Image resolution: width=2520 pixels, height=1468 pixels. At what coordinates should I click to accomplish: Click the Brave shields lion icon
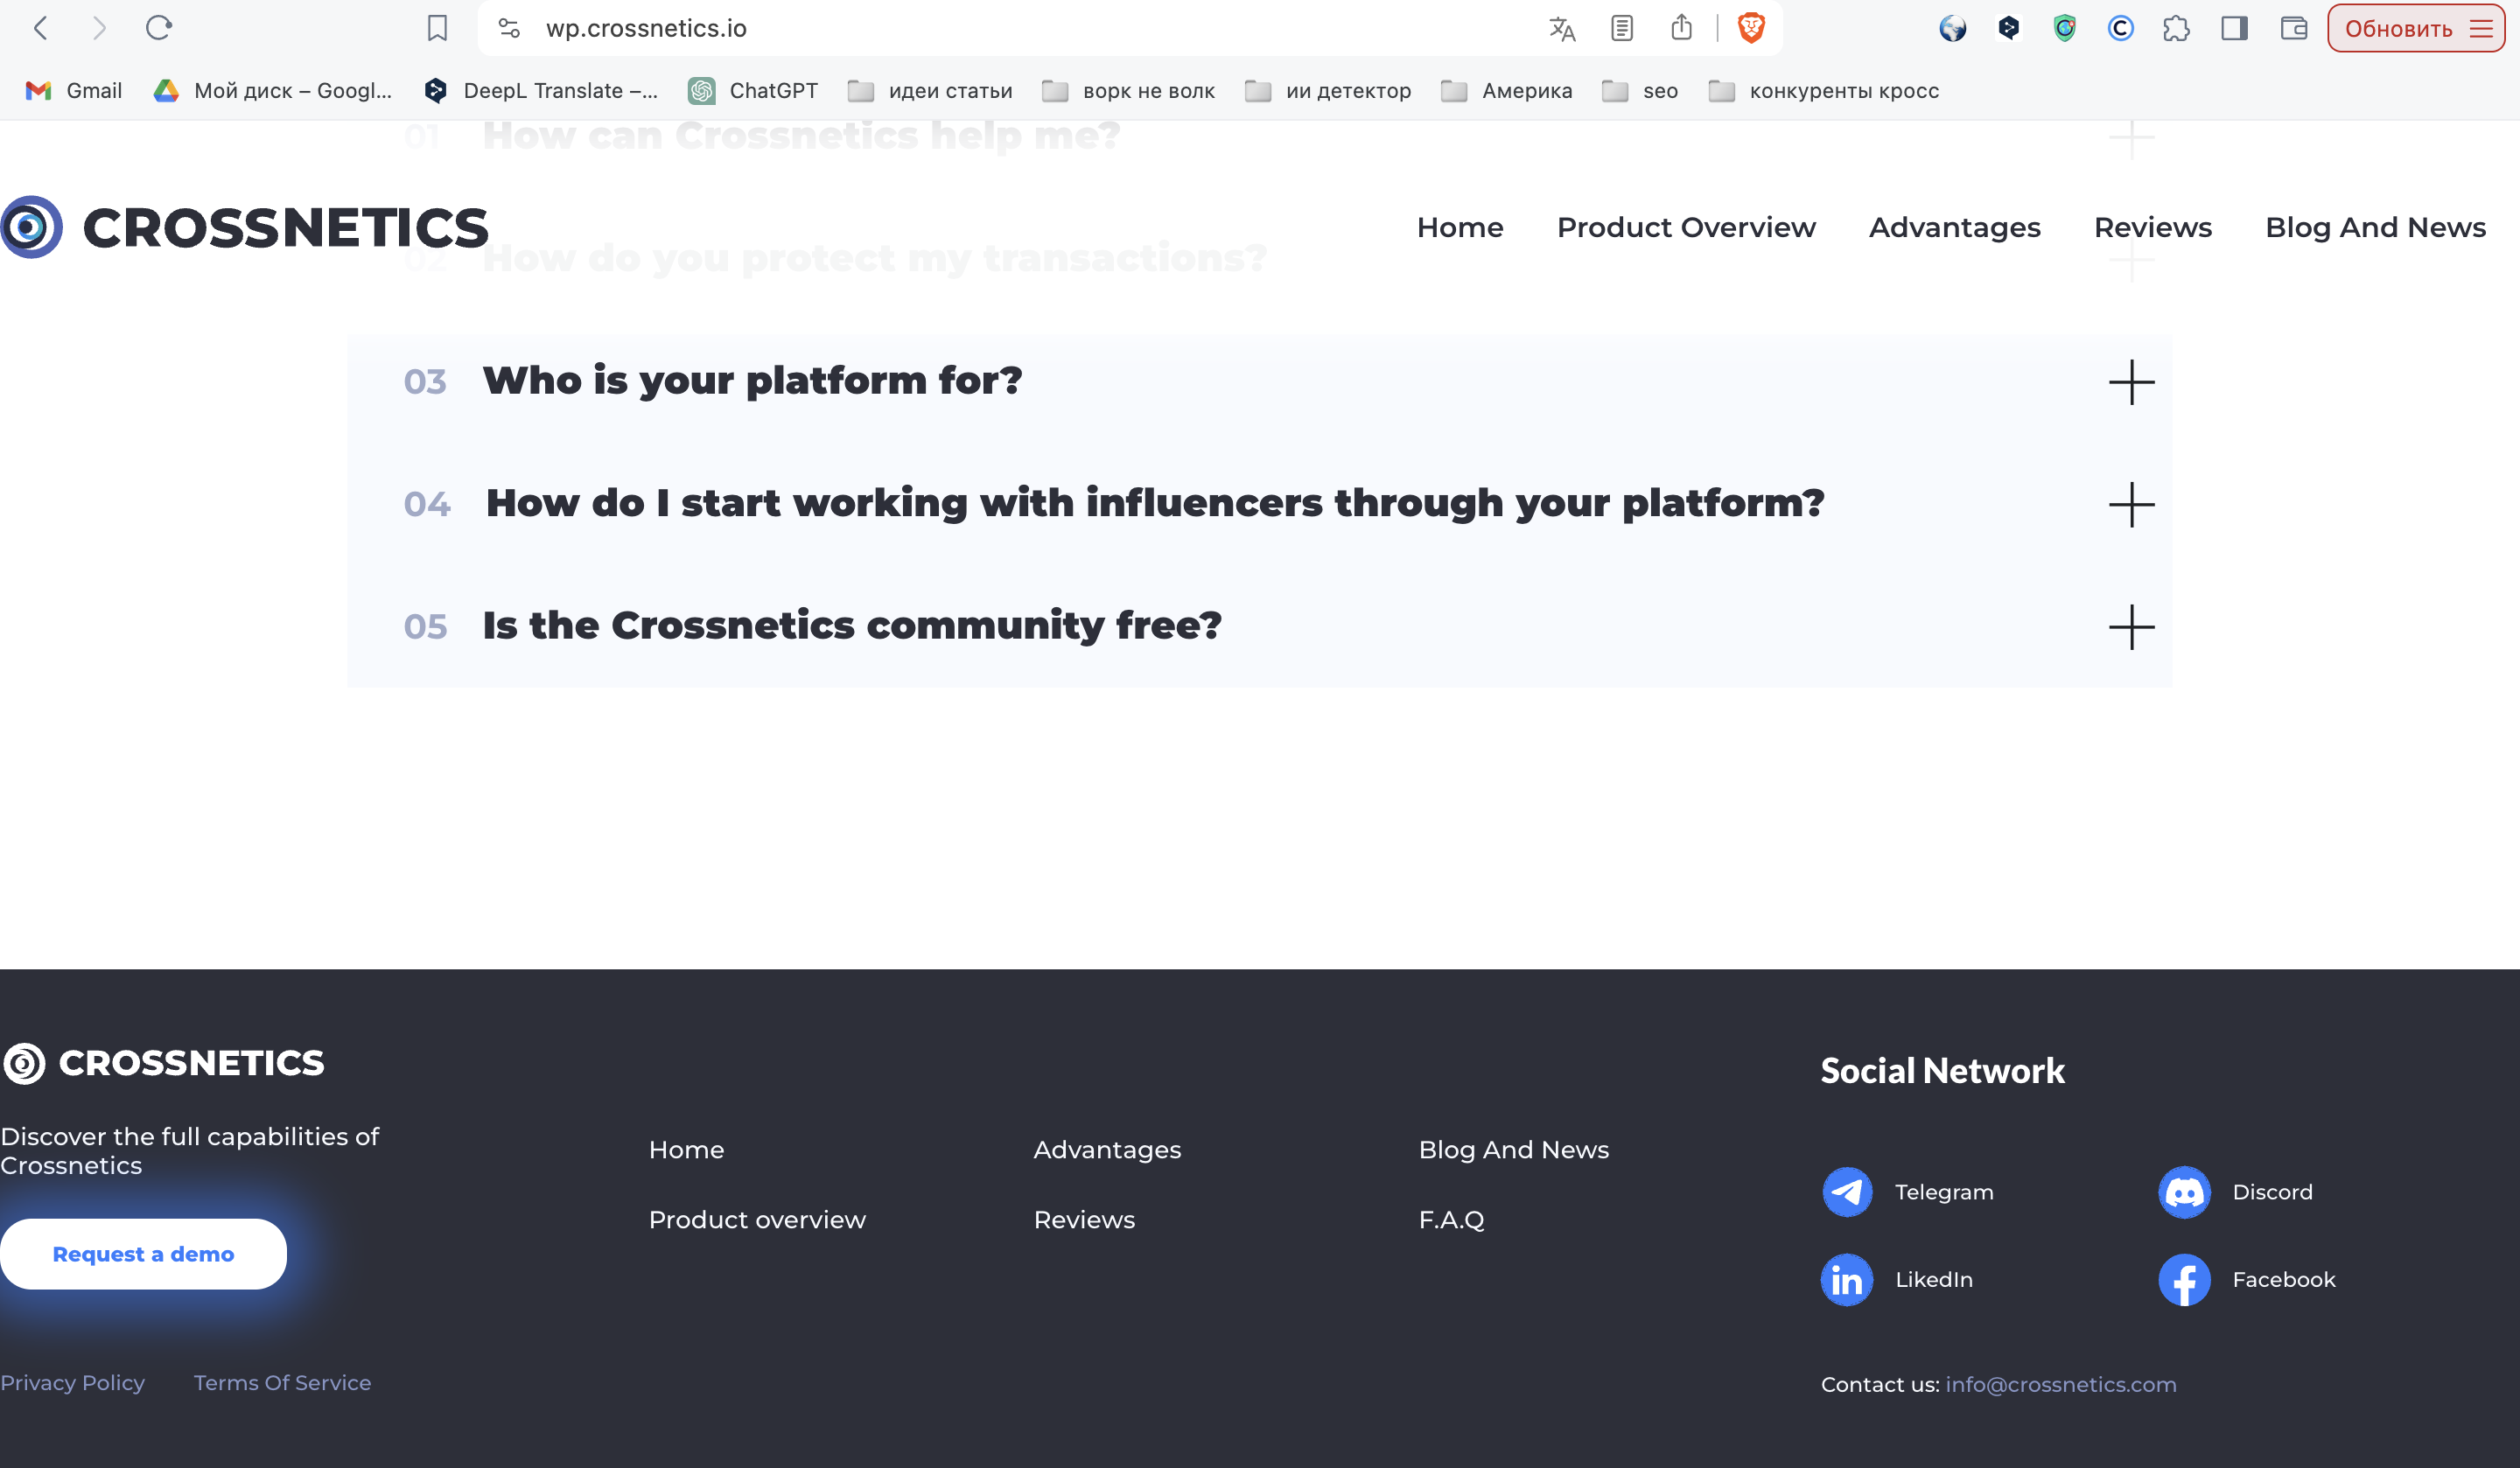(x=1751, y=28)
